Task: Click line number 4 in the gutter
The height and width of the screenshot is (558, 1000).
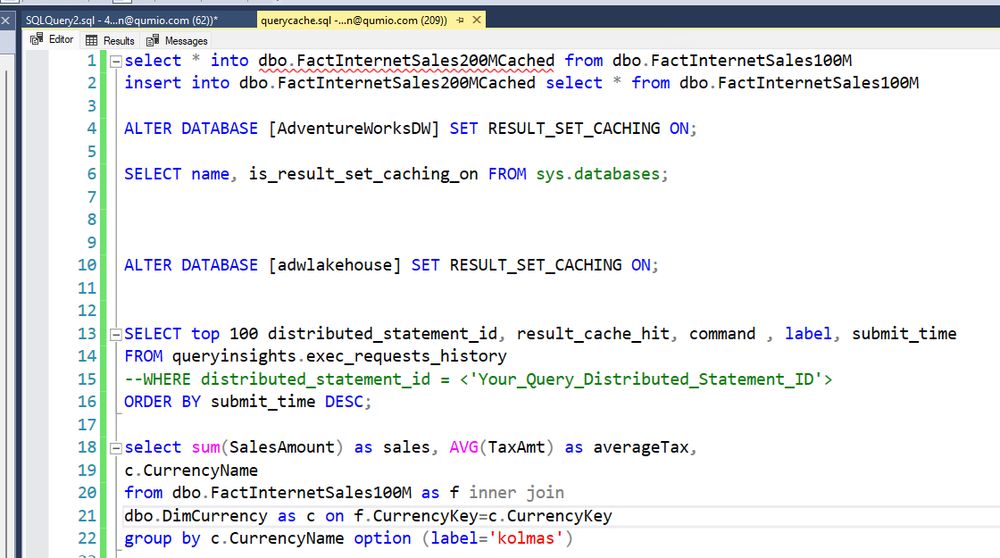Action: pyautogui.click(x=92, y=129)
